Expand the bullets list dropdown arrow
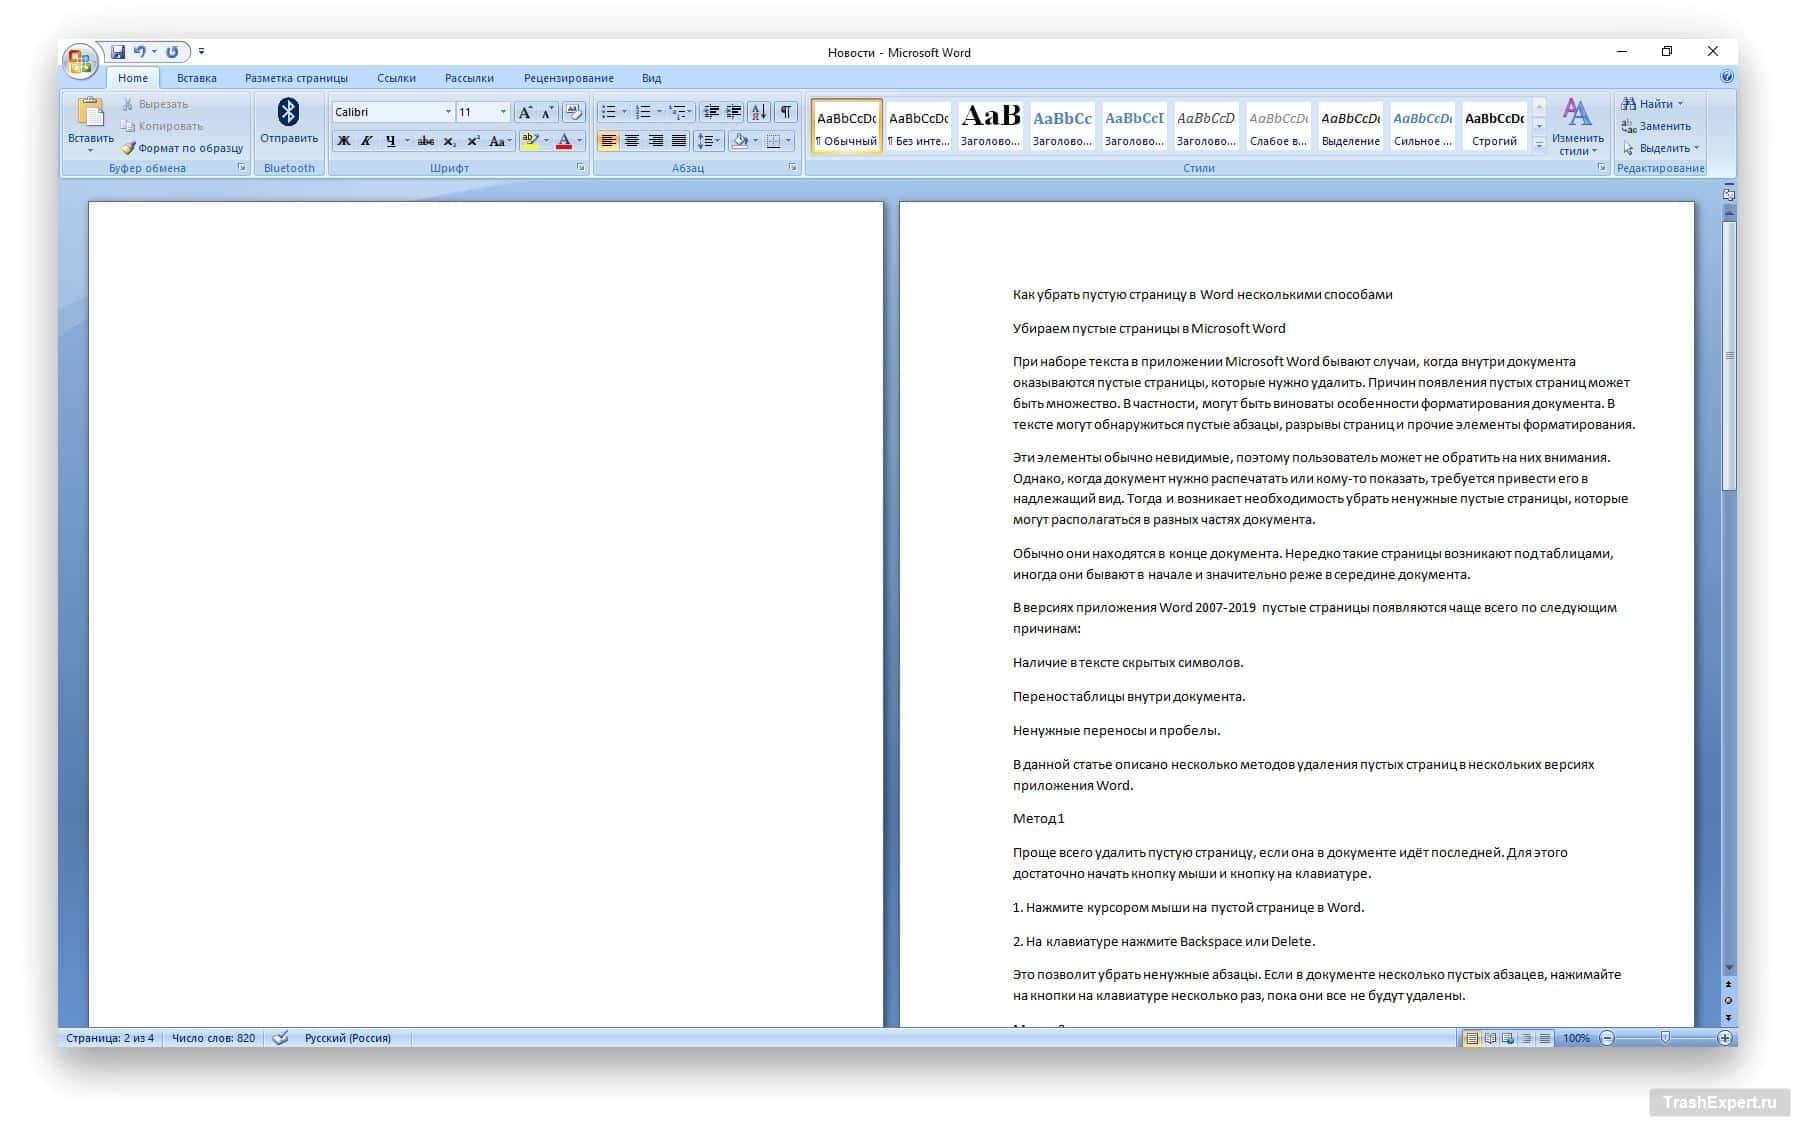The width and height of the screenshot is (1796, 1122). [624, 112]
